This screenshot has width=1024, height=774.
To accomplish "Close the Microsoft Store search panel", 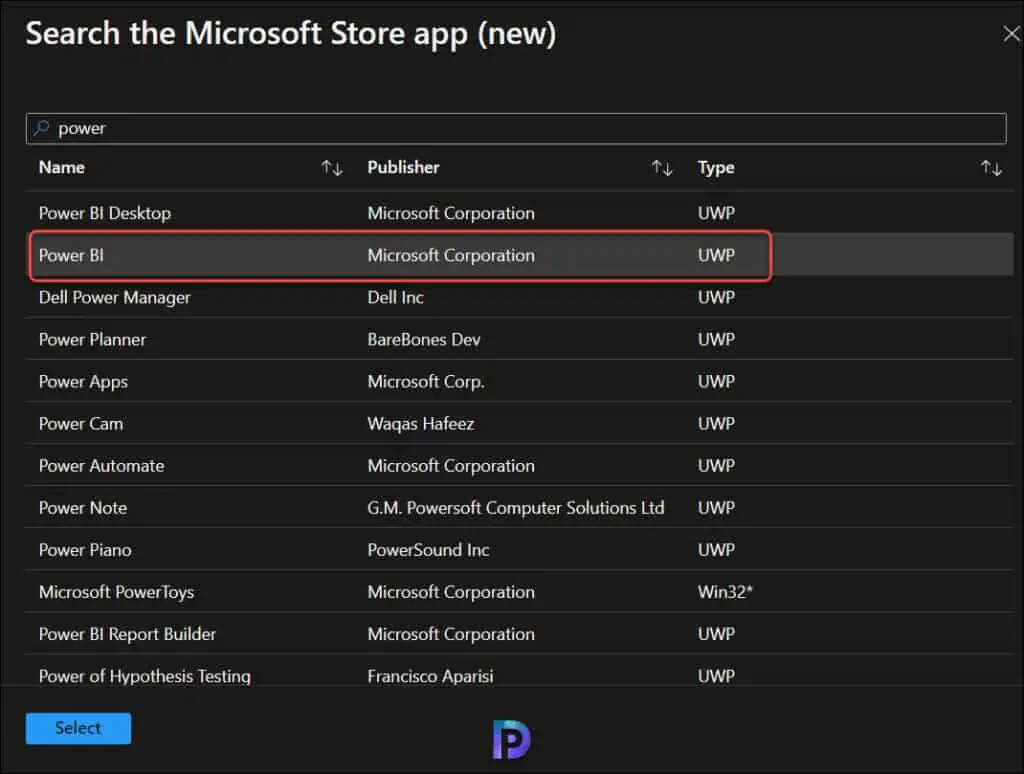I will point(1012,33).
